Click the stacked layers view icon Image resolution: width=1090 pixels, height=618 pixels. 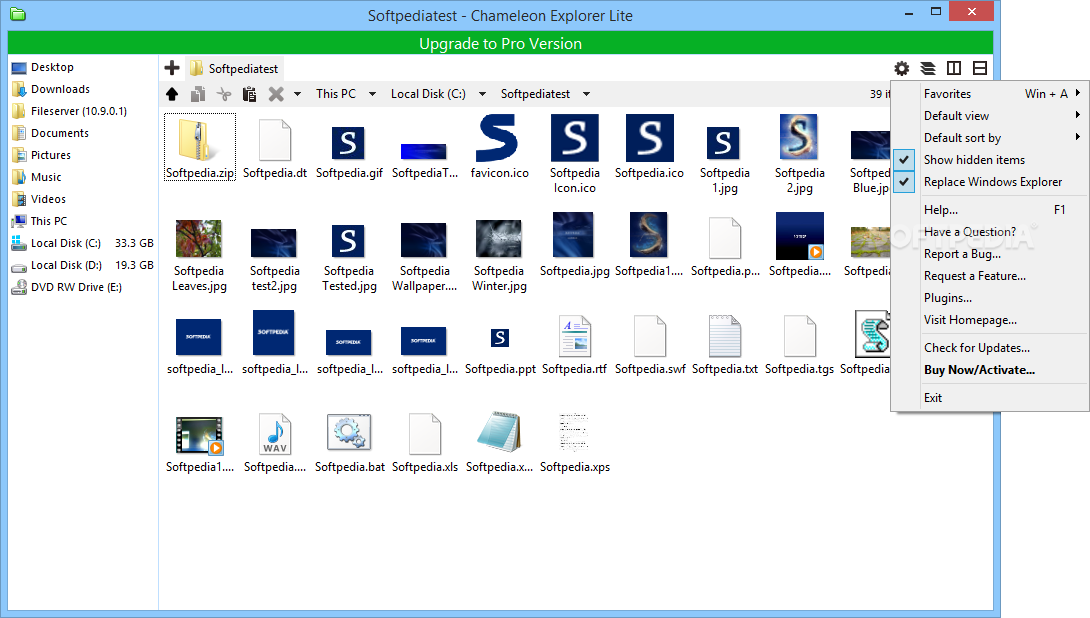pyautogui.click(x=928, y=68)
